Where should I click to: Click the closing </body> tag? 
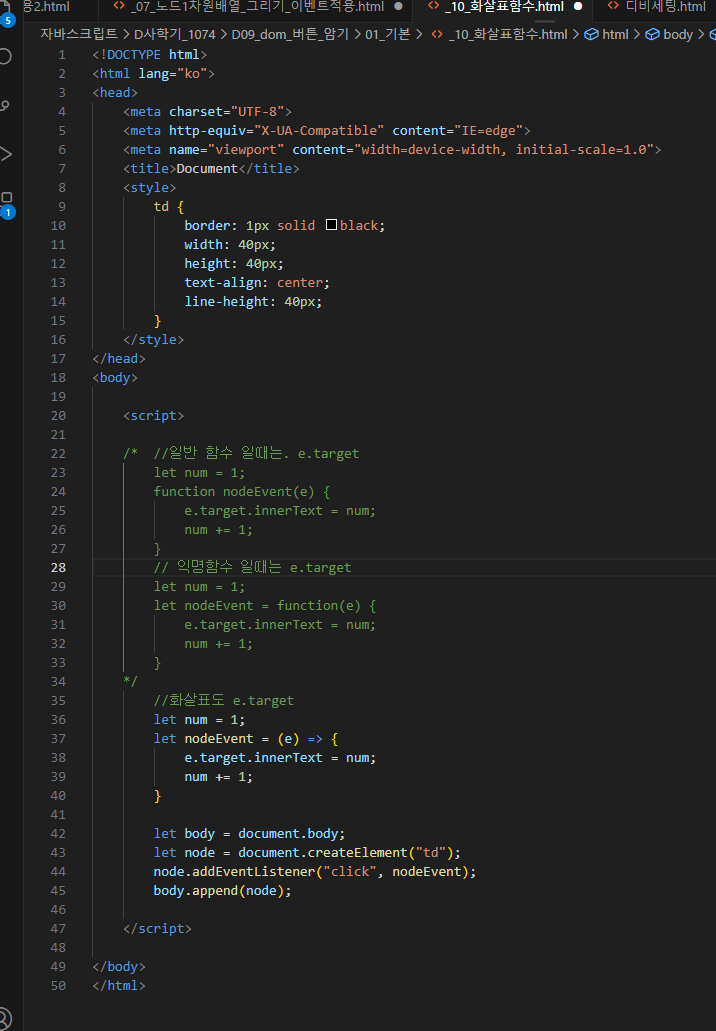[119, 967]
